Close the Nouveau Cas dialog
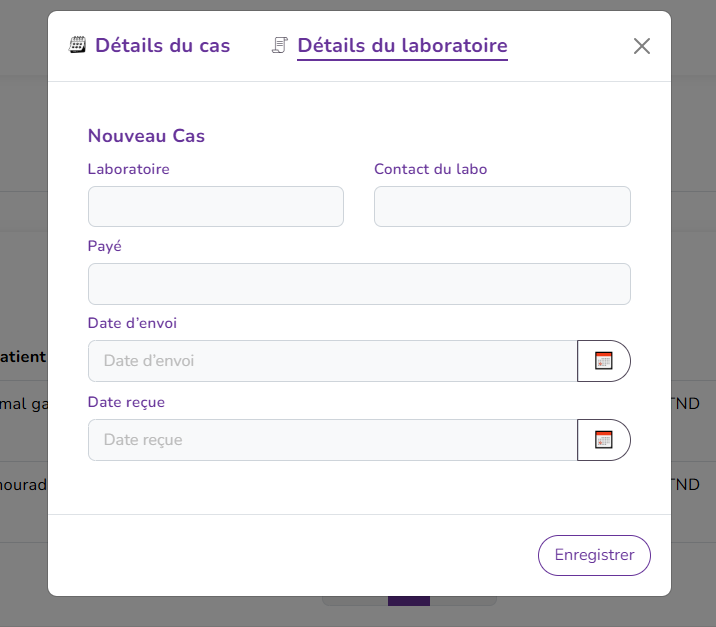Viewport: 716px width, 627px height. (x=642, y=46)
